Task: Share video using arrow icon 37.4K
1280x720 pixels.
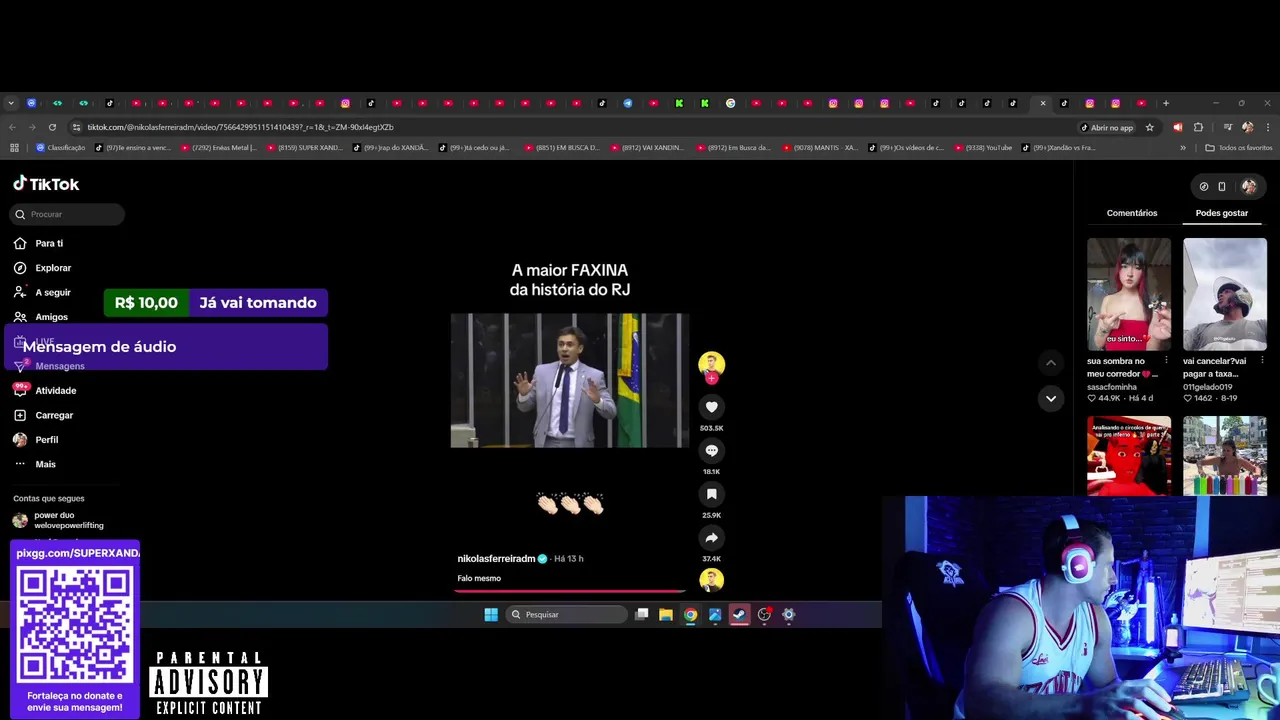Action: pos(711,538)
